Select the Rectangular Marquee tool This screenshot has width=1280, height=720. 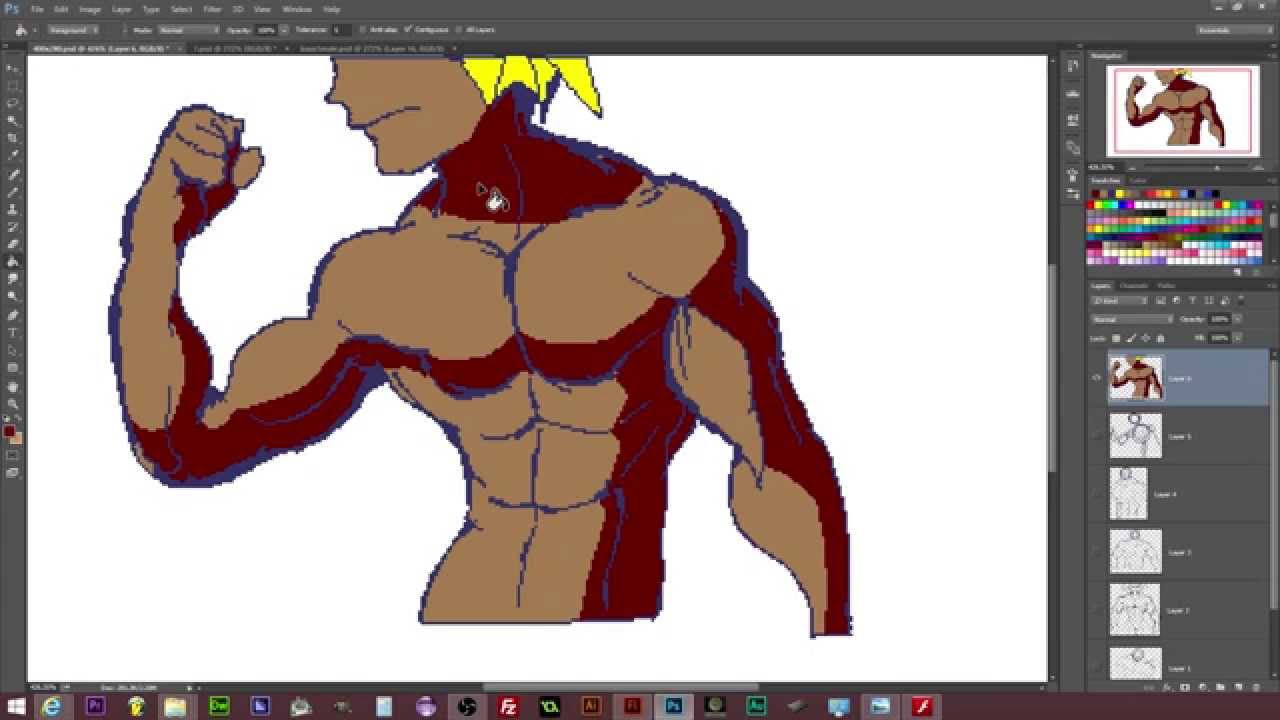13,85
